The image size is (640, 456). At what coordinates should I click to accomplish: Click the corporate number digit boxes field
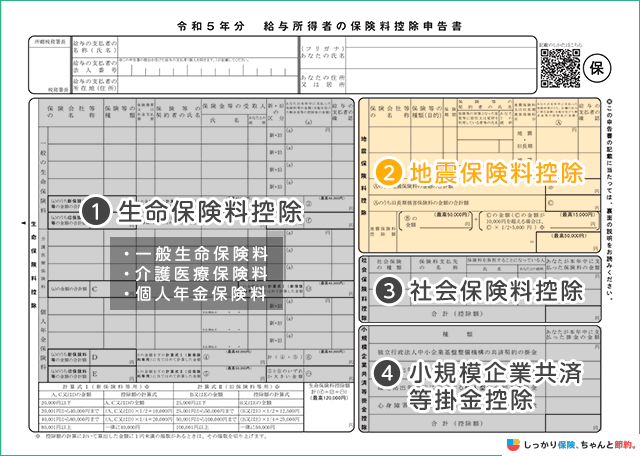(208, 69)
